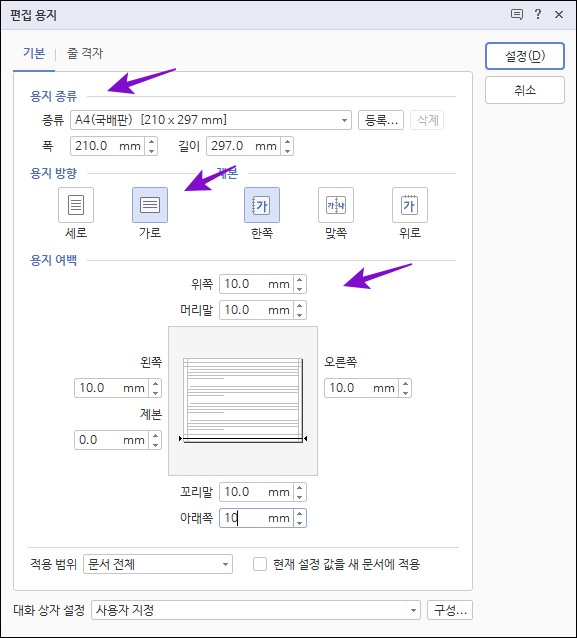The image size is (577, 638).
Task: Increase 머리말 margin with up stepper
Action: point(300,306)
